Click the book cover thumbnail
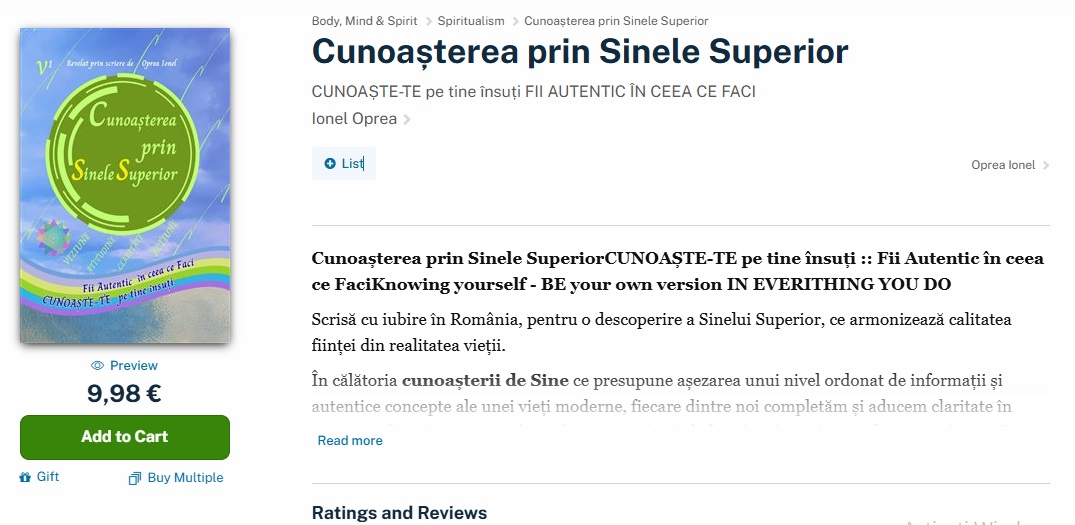This screenshot has height=525, width=1075. (125, 186)
